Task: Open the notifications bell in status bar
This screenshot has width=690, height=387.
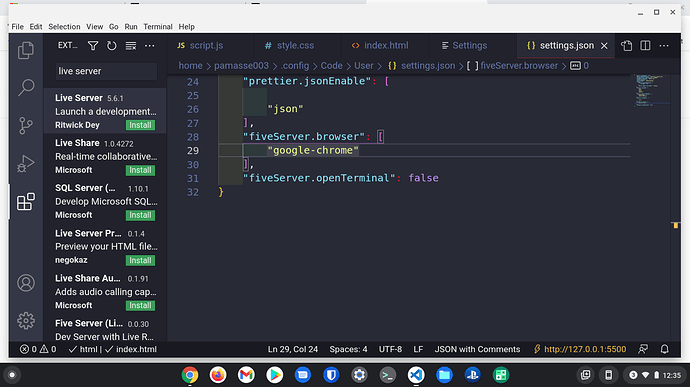Action: 664,349
